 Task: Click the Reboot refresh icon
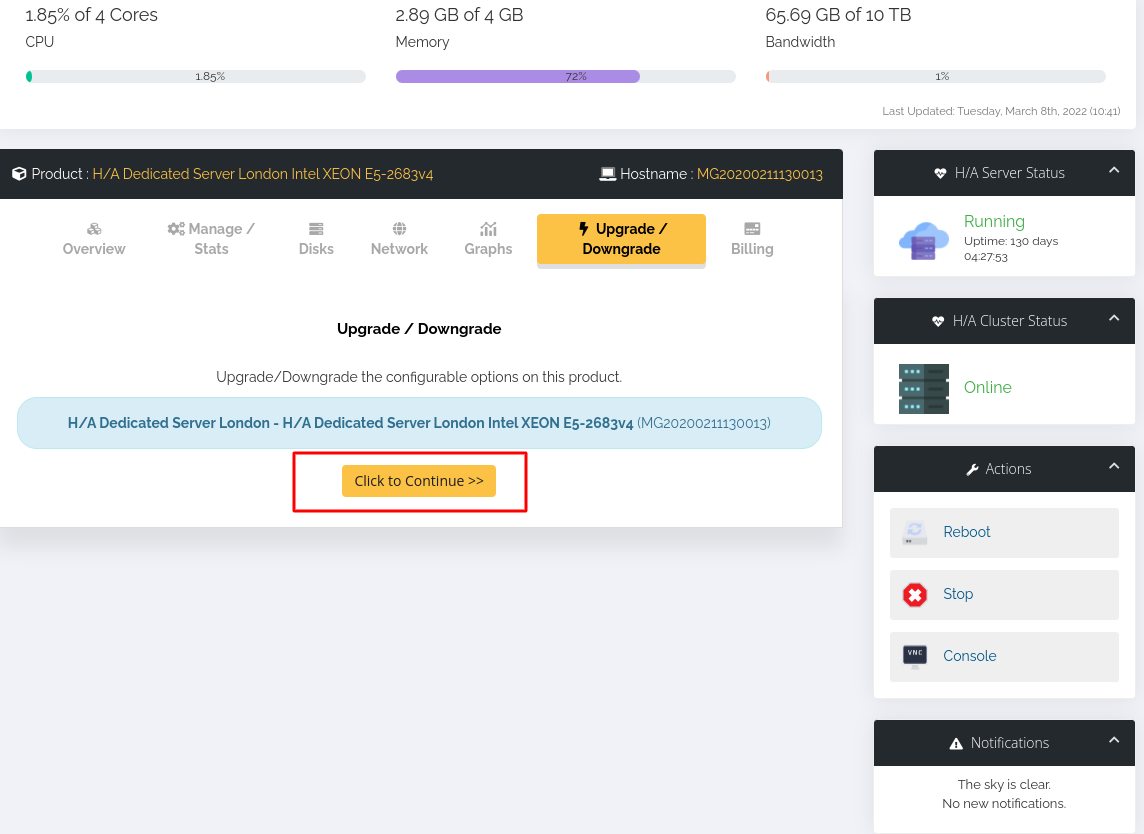tap(915, 533)
